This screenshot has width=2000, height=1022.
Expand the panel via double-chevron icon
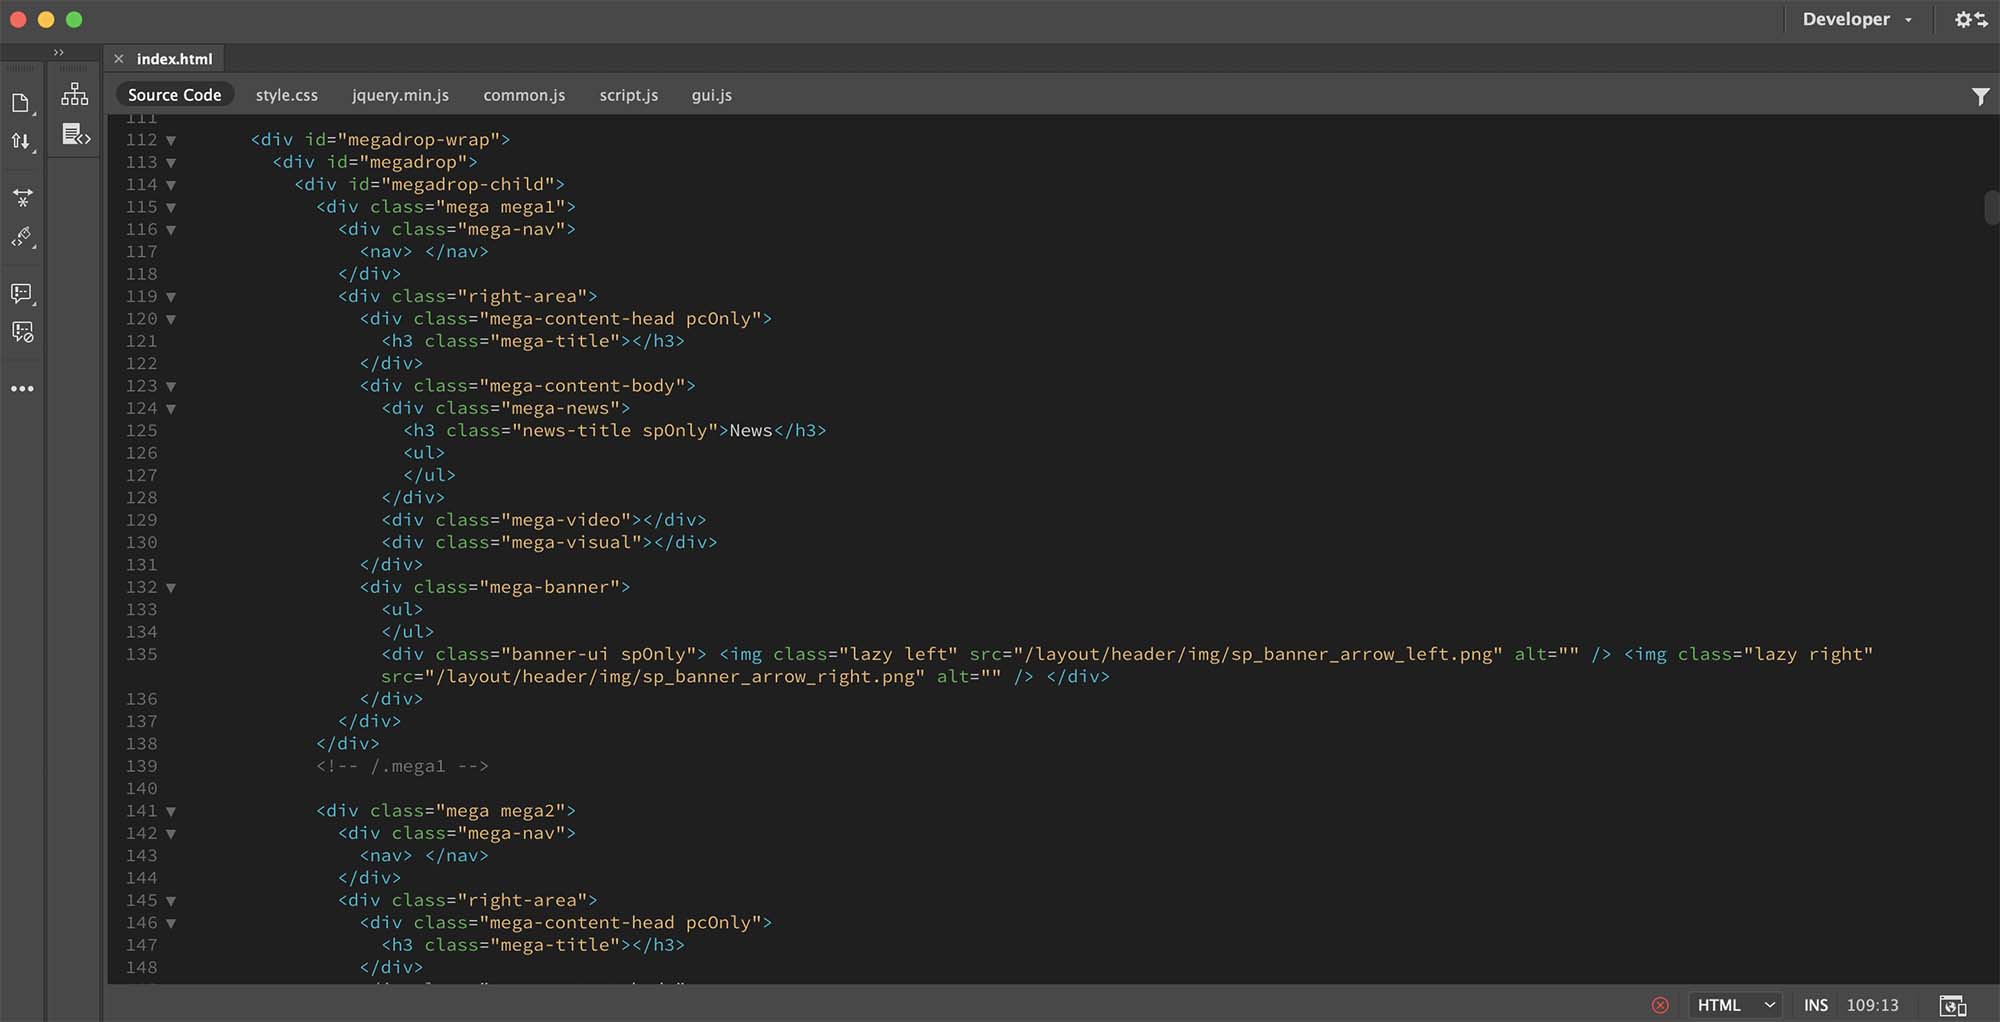[59, 52]
